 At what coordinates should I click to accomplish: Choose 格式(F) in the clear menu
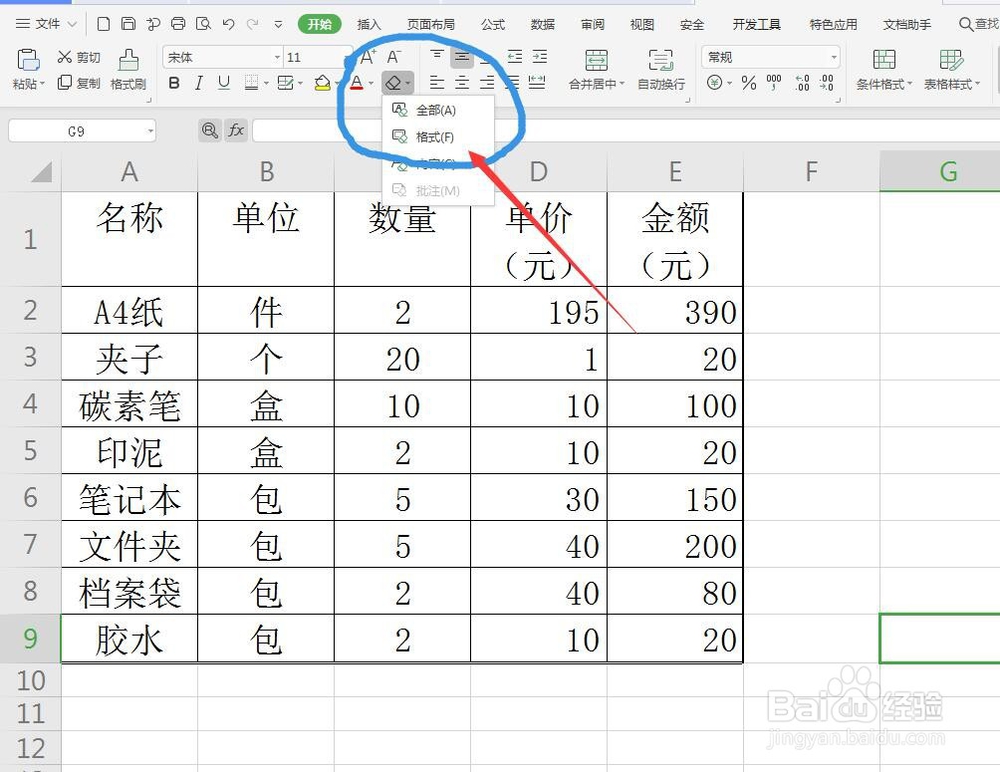(x=436, y=137)
